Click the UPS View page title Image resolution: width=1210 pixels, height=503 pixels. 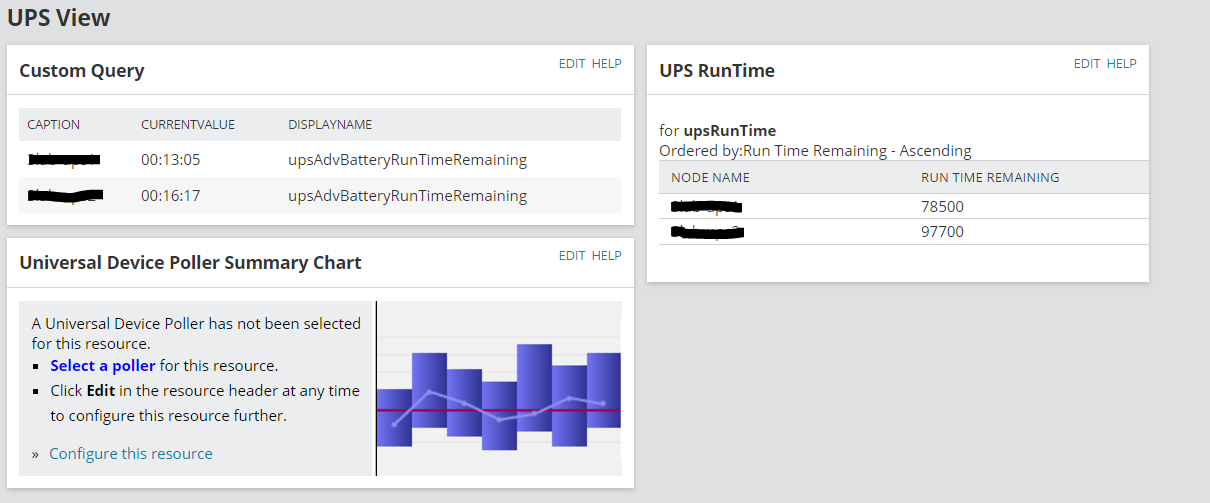[59, 18]
